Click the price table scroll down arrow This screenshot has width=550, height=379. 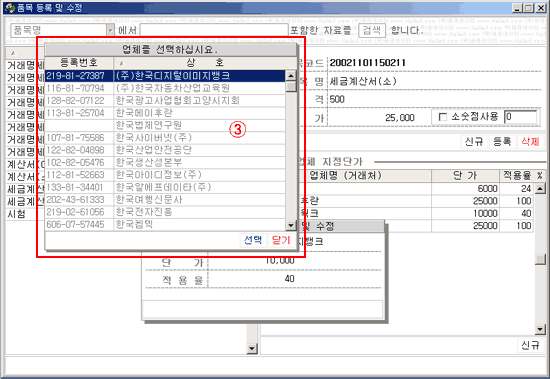coord(540,329)
